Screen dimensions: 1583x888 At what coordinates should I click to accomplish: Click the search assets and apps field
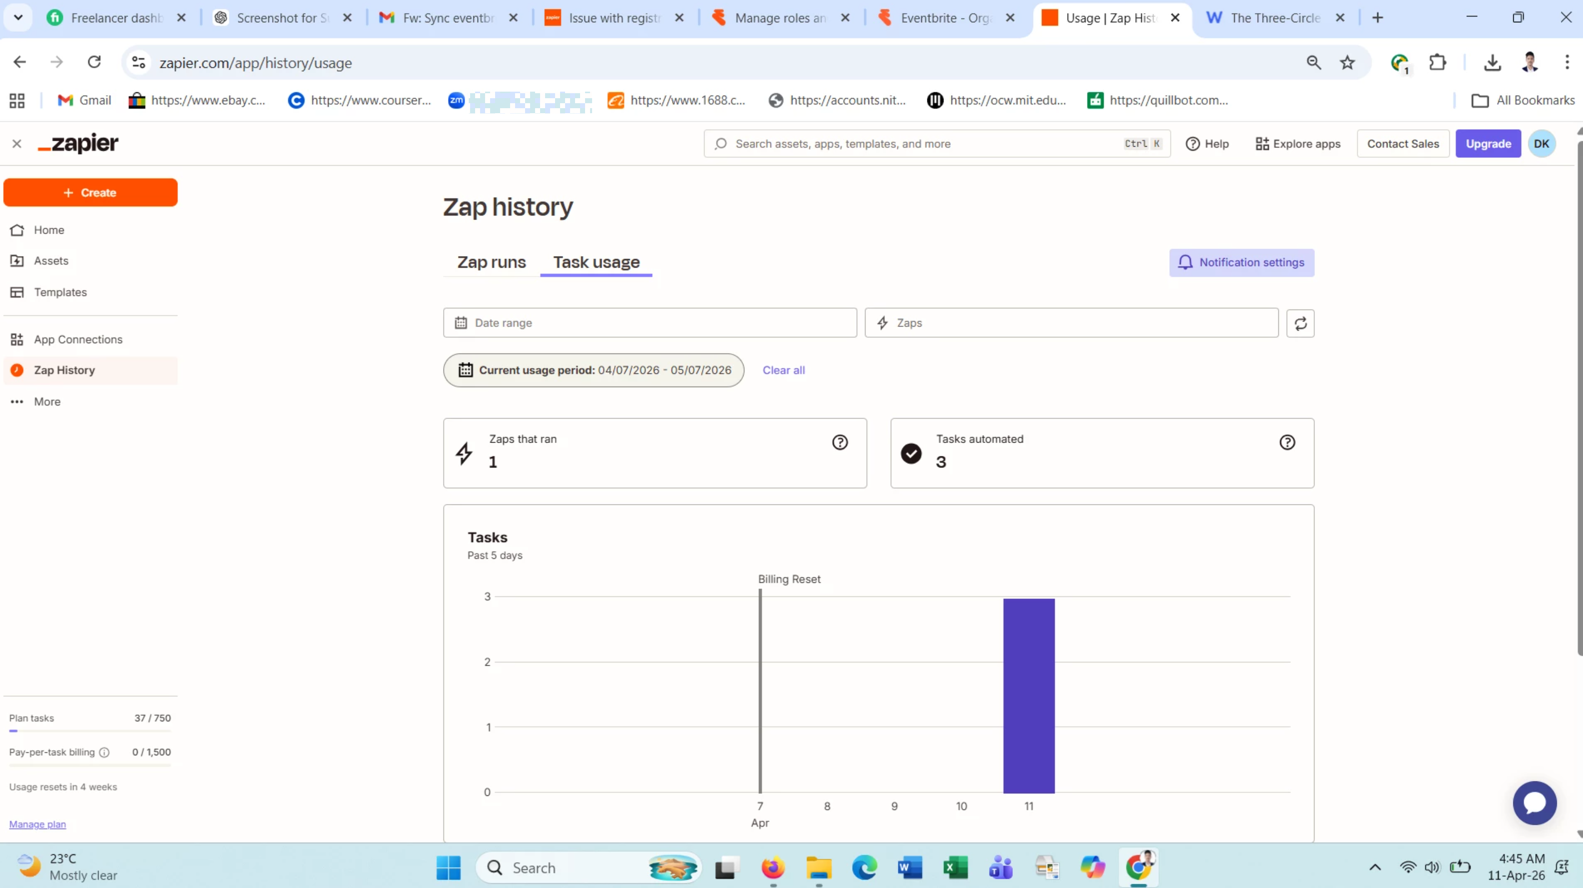point(925,144)
